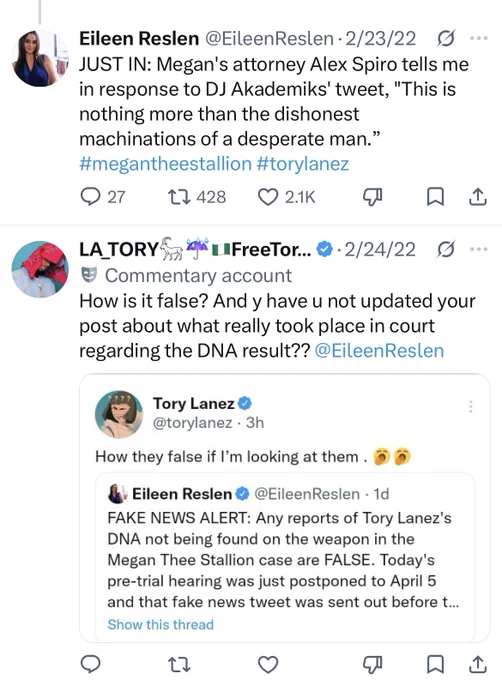Reply to LA_TORY's tweet
The image size is (502, 680).
pos(91,664)
